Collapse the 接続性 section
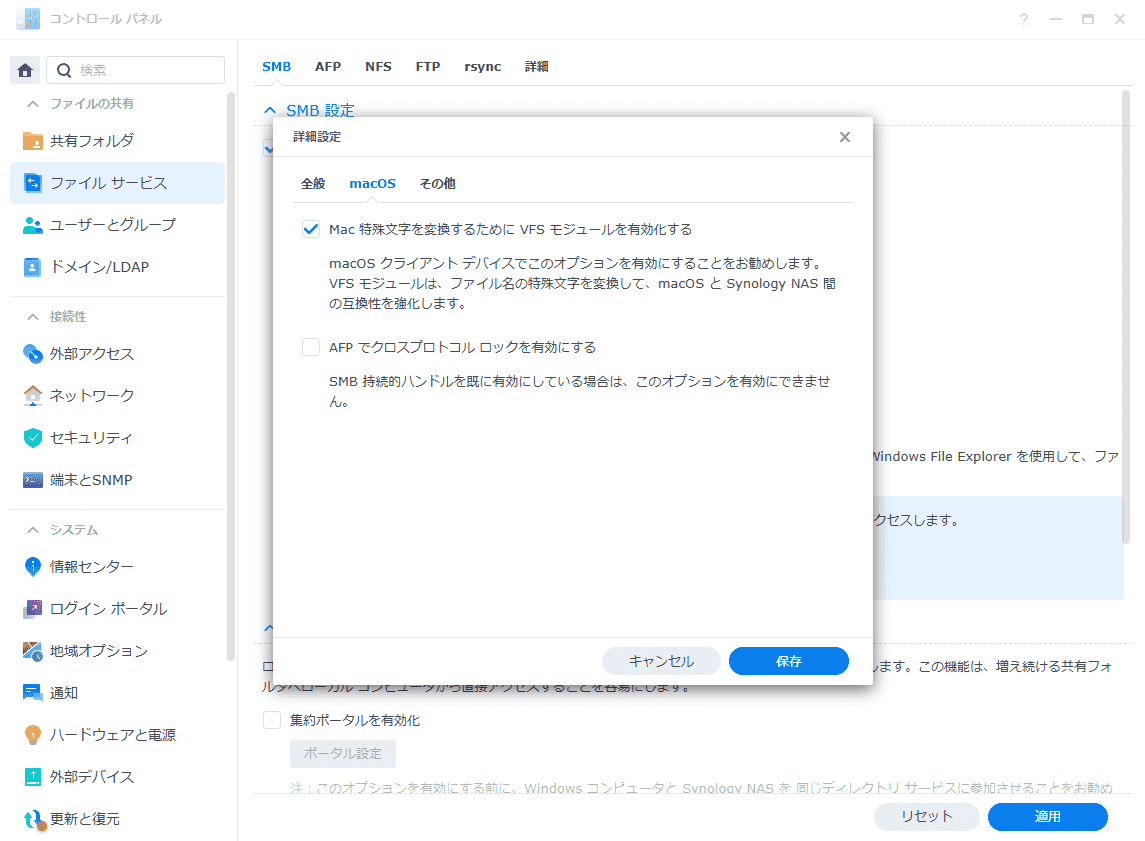1145x841 pixels. point(32,317)
